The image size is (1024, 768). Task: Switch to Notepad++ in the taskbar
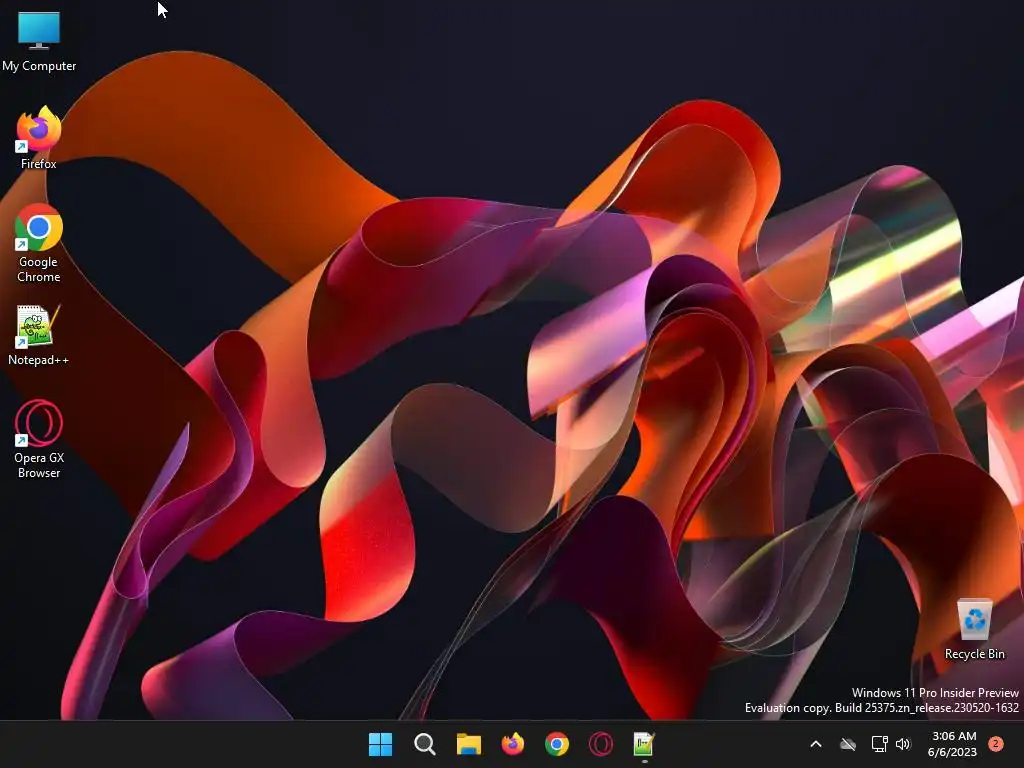click(644, 744)
